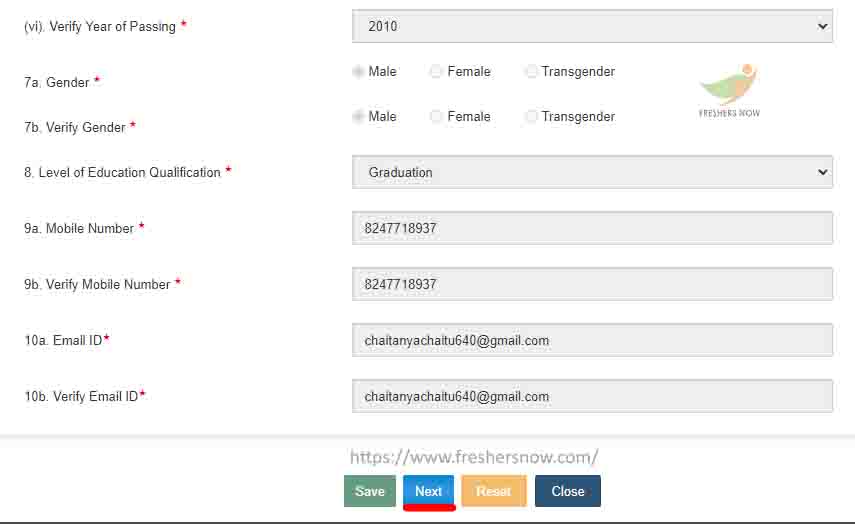Click the '8. Level of Education Qualification' label
Screen dimensions: 855x524
123,172
